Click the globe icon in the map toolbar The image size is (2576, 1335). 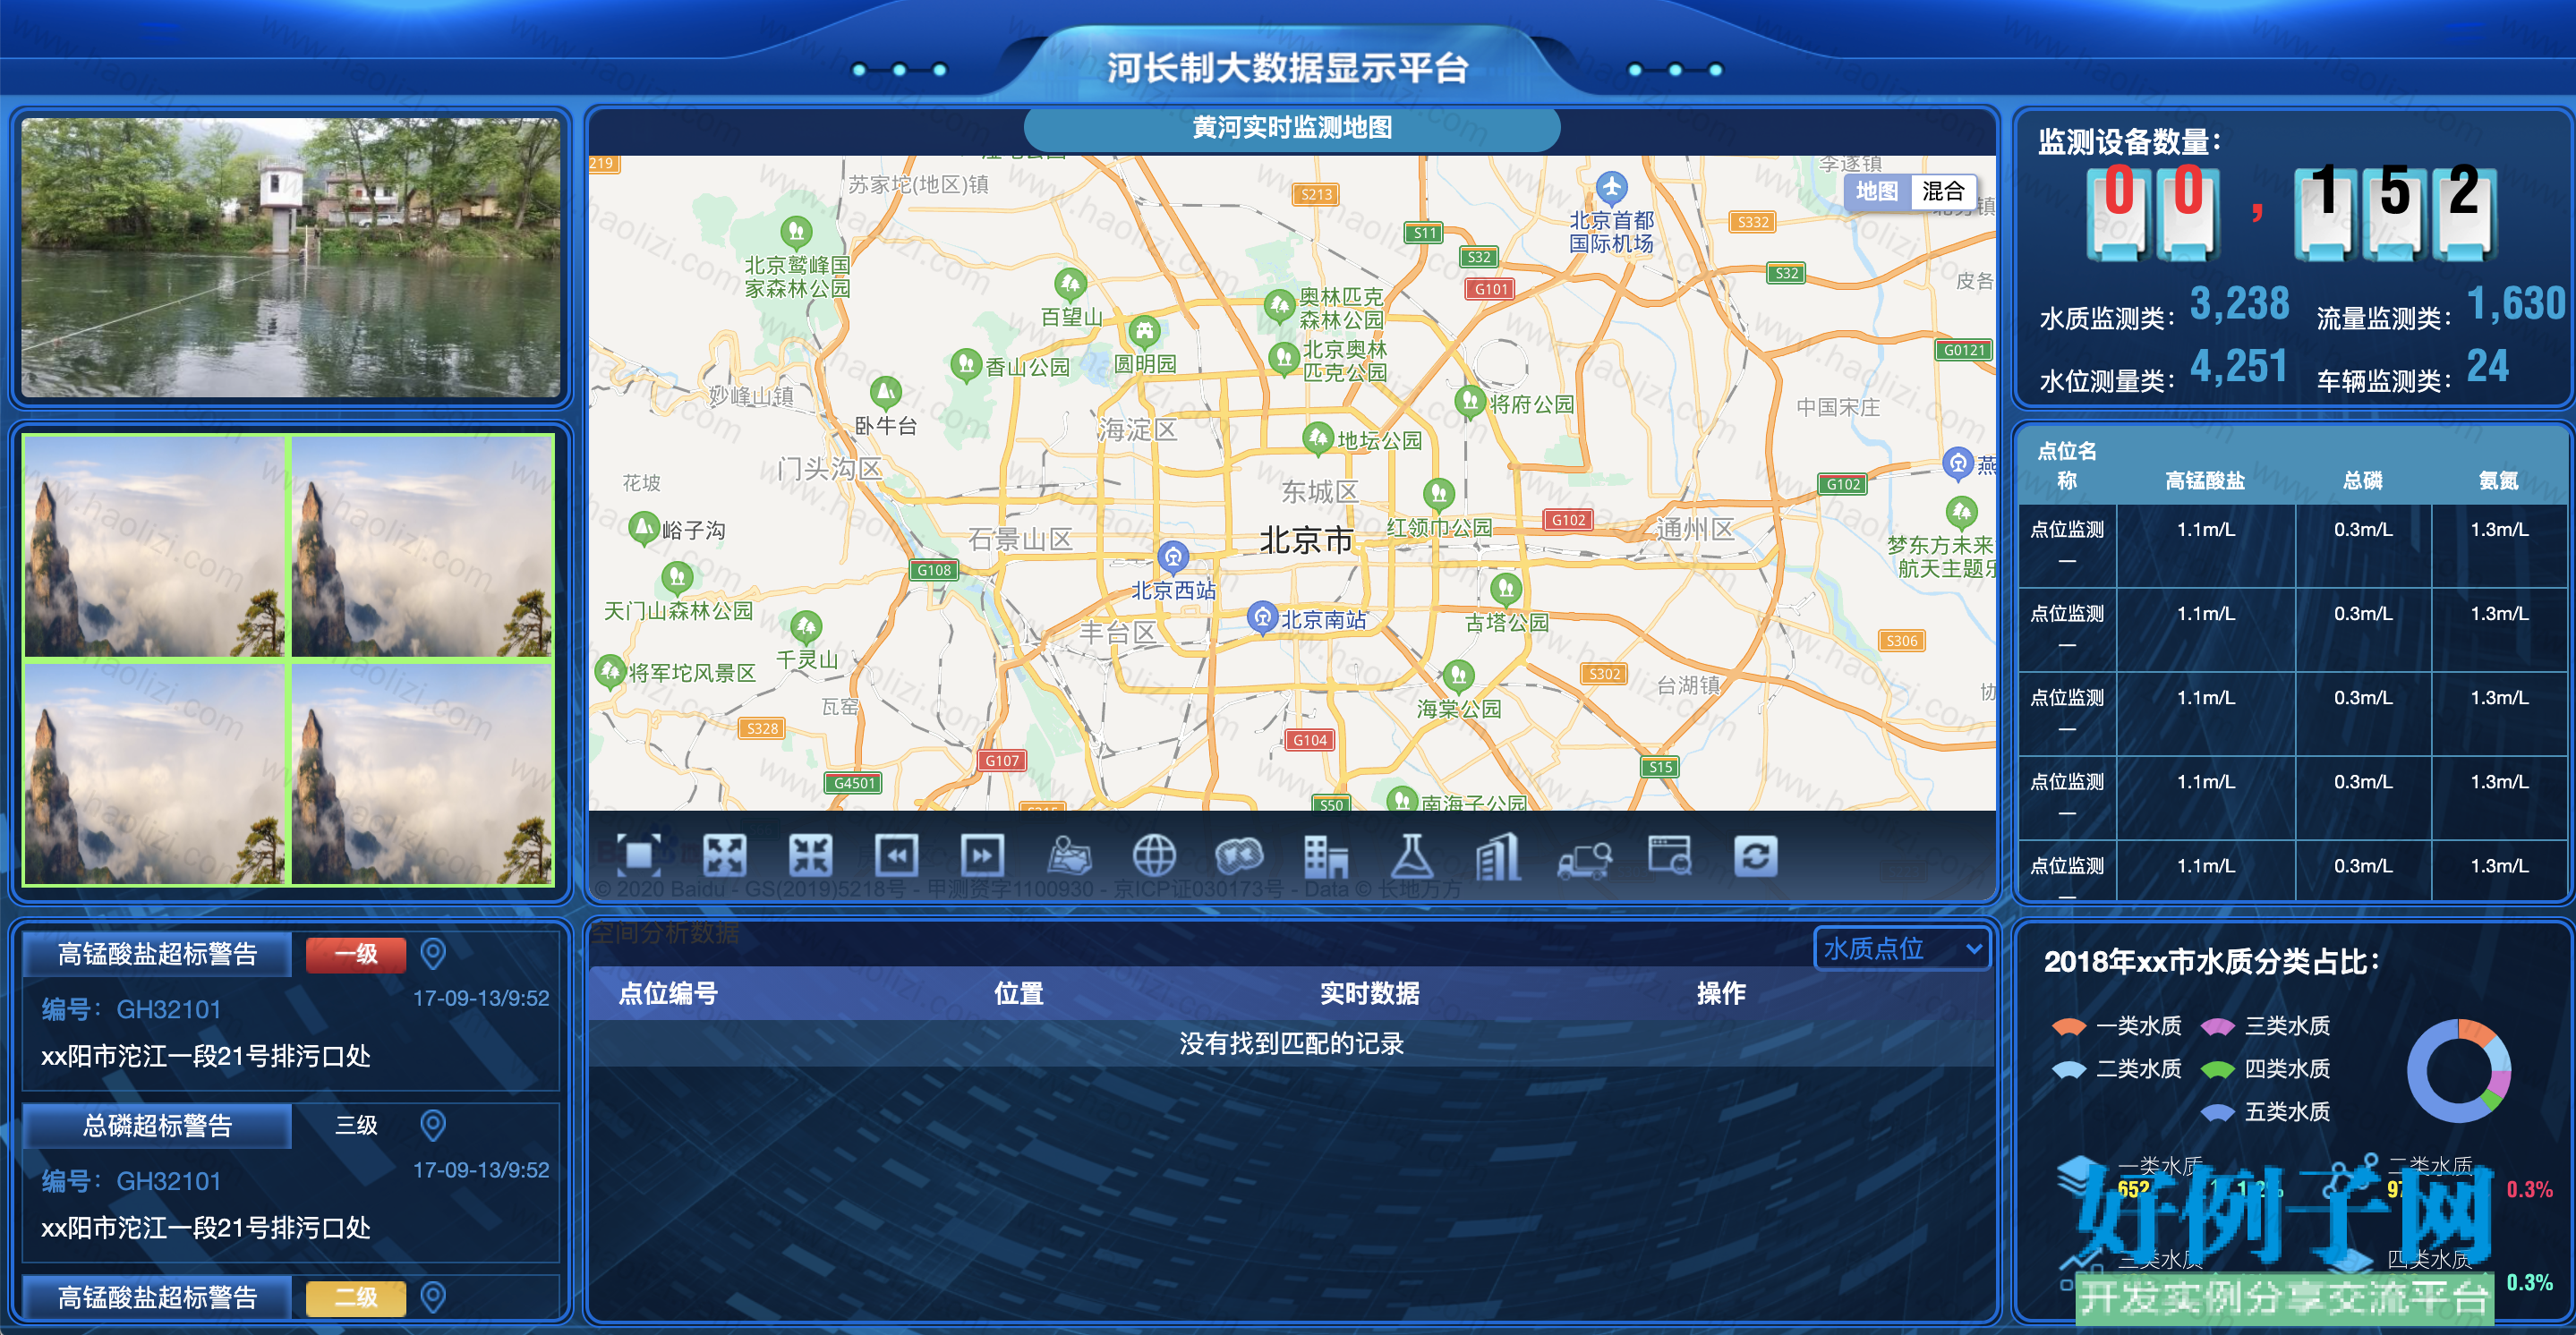(1154, 856)
